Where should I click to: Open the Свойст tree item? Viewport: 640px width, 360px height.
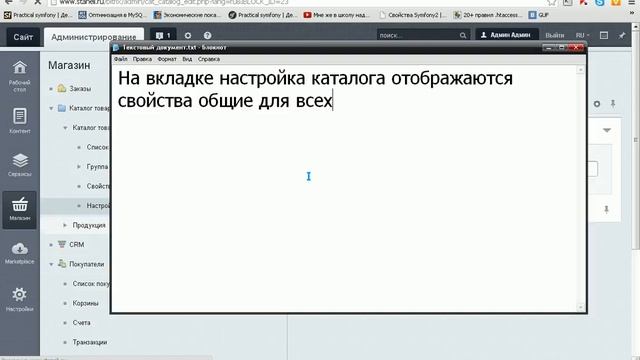pos(98,186)
